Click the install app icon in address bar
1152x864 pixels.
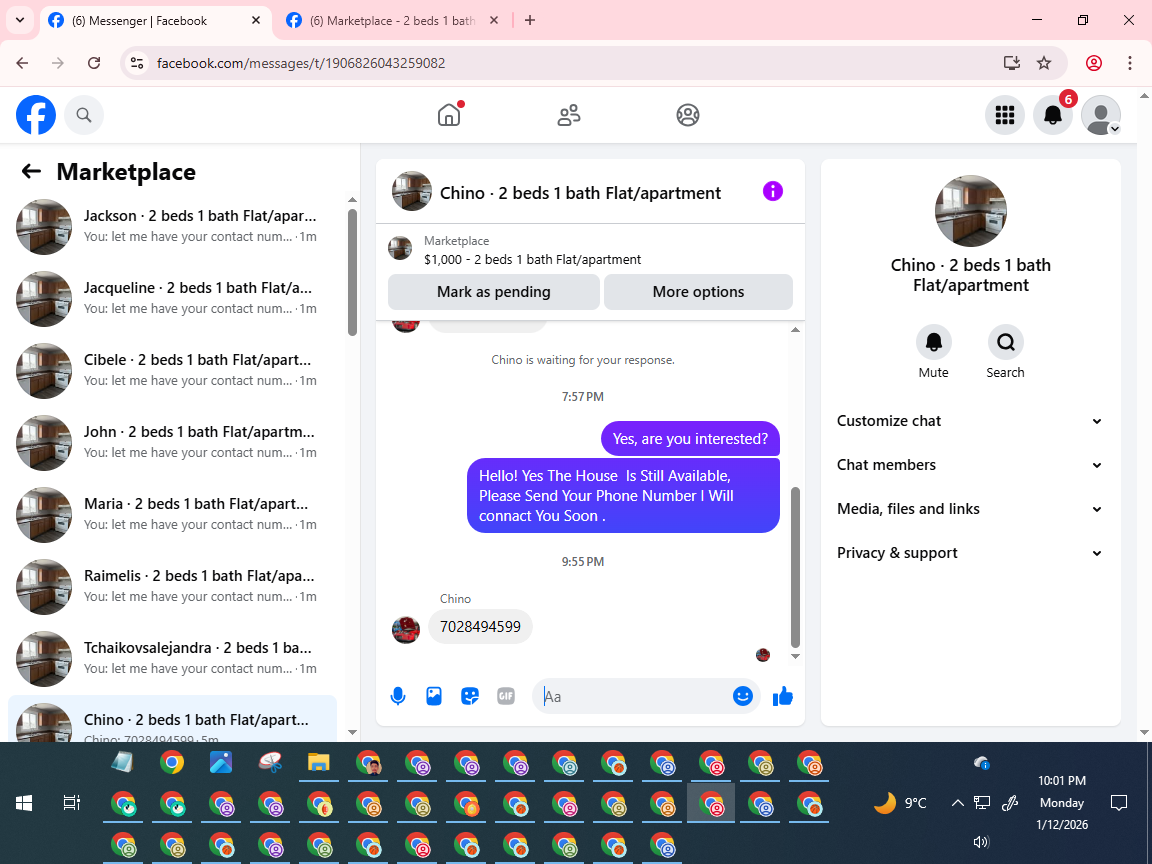1012,63
